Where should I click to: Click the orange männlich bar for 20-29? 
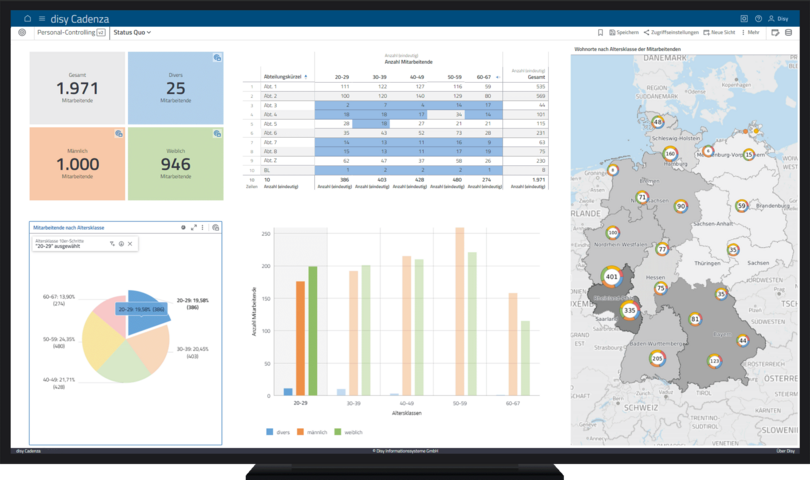click(300, 338)
